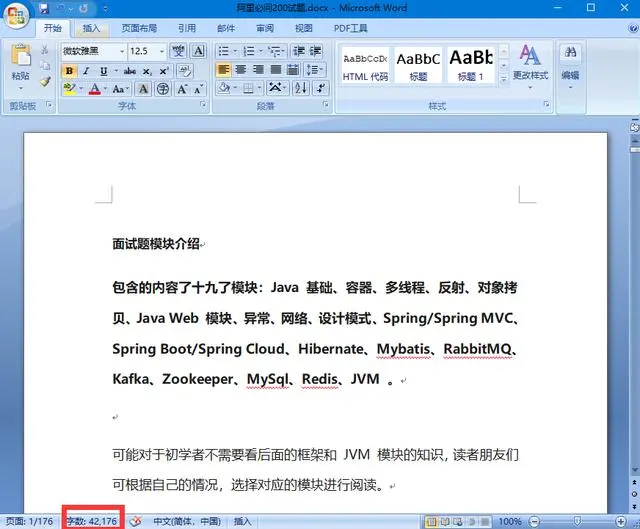Viewport: 640px width, 529px height.
Task: Click the numbered list icon
Action: 248,51
